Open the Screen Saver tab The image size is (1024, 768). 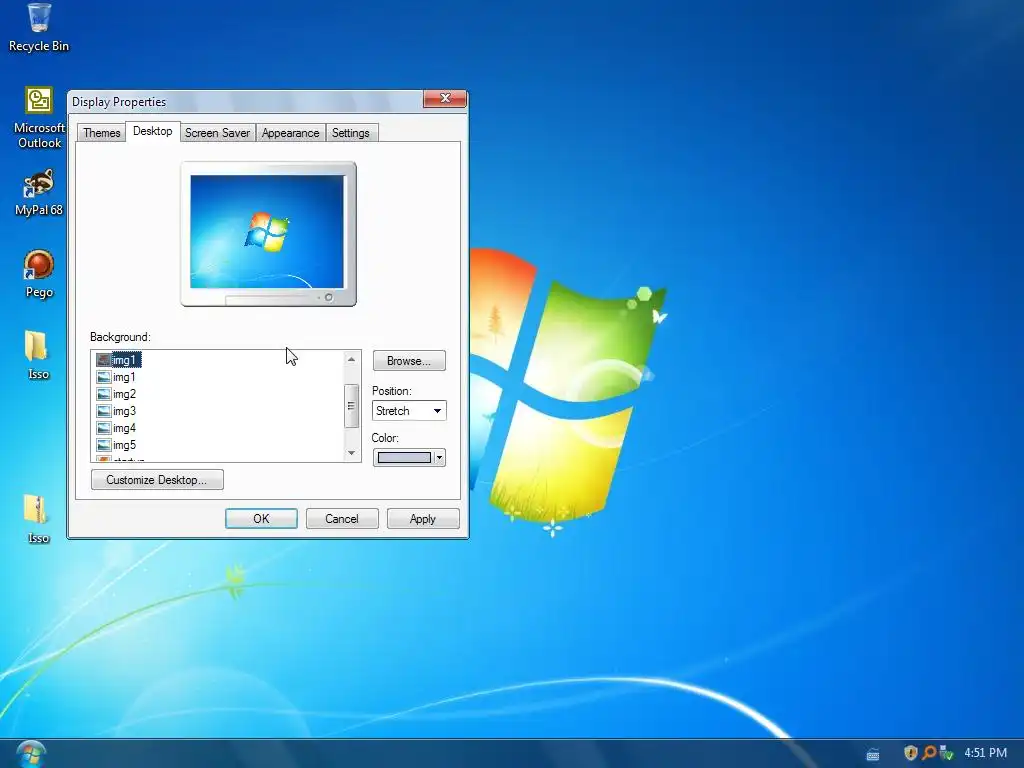click(x=217, y=133)
